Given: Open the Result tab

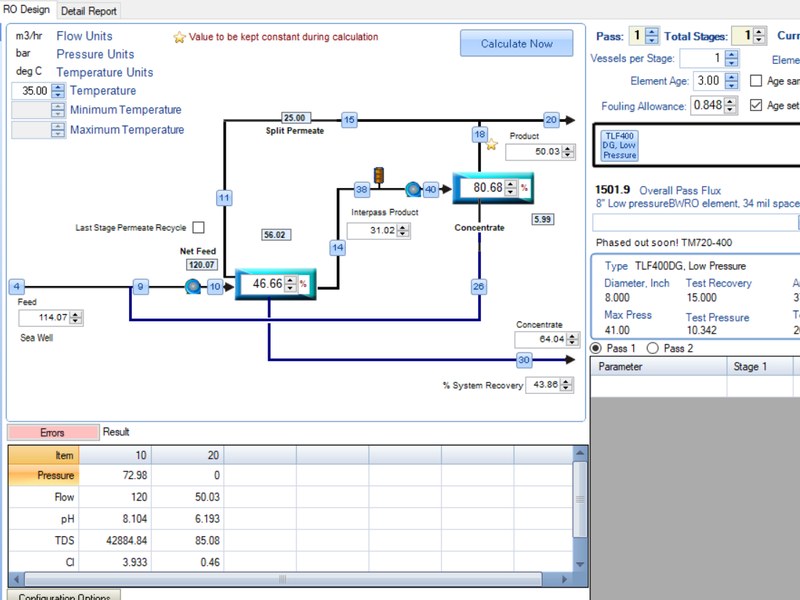Looking at the screenshot, I should (116, 432).
